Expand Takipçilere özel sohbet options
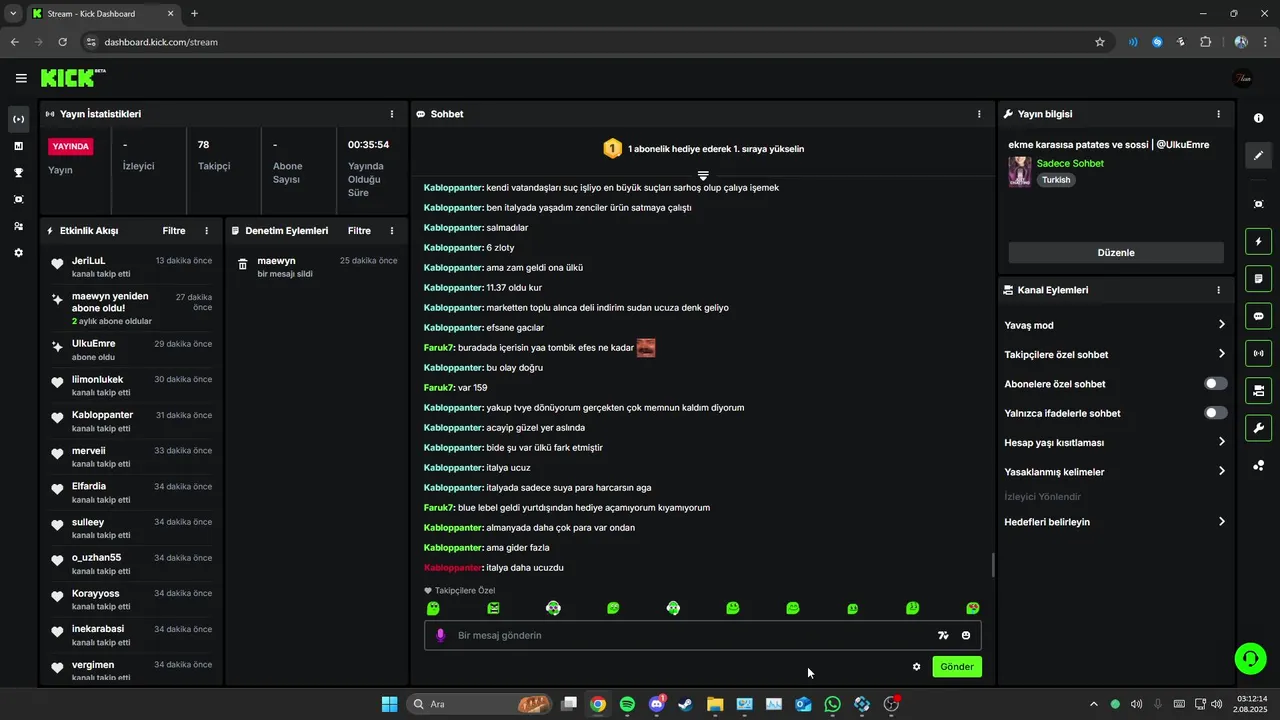Viewport: 1280px width, 720px height. coord(1114,354)
